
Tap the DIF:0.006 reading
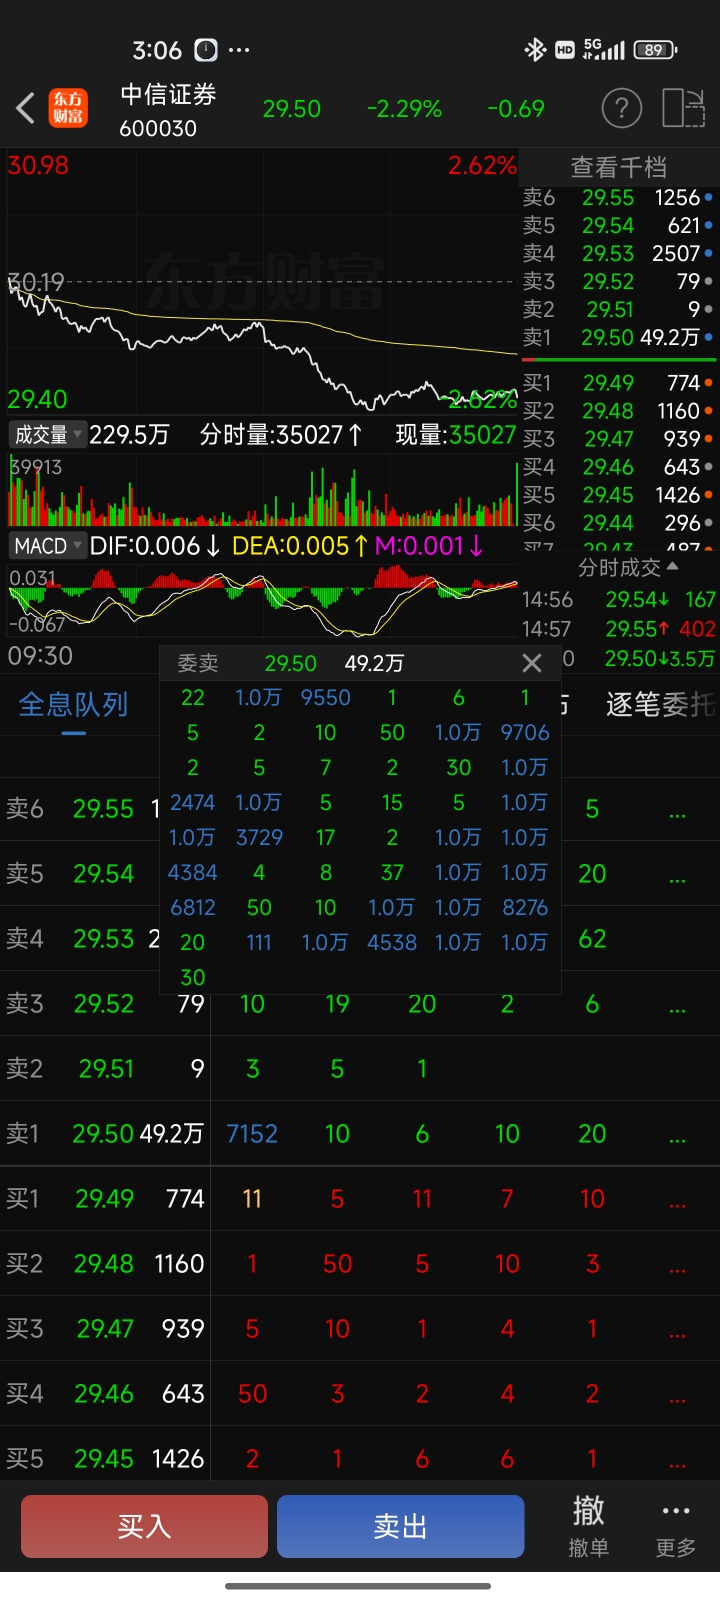click(155, 546)
